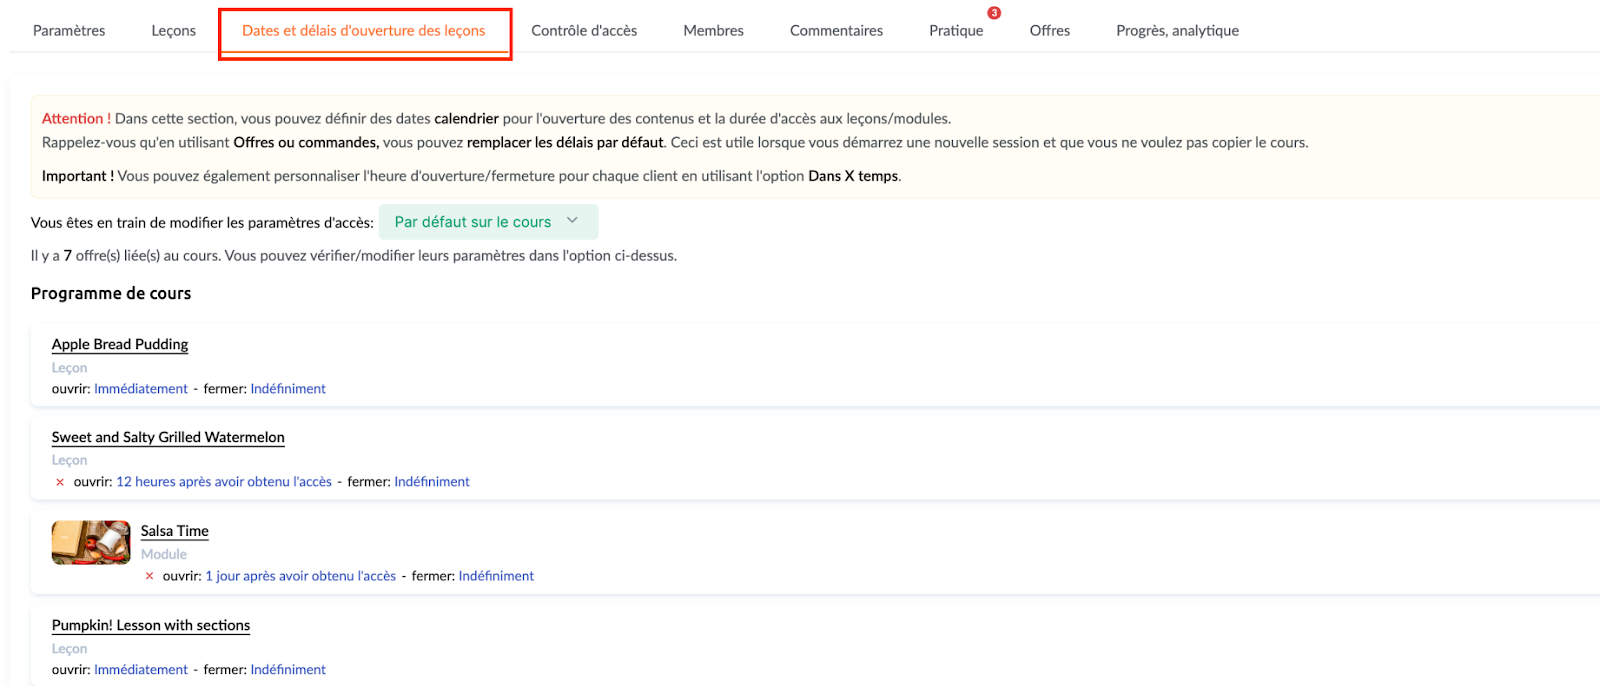Open Pumpkin! Lesson with sections link
This screenshot has height=686, width=1600.
pyautogui.click(x=151, y=625)
